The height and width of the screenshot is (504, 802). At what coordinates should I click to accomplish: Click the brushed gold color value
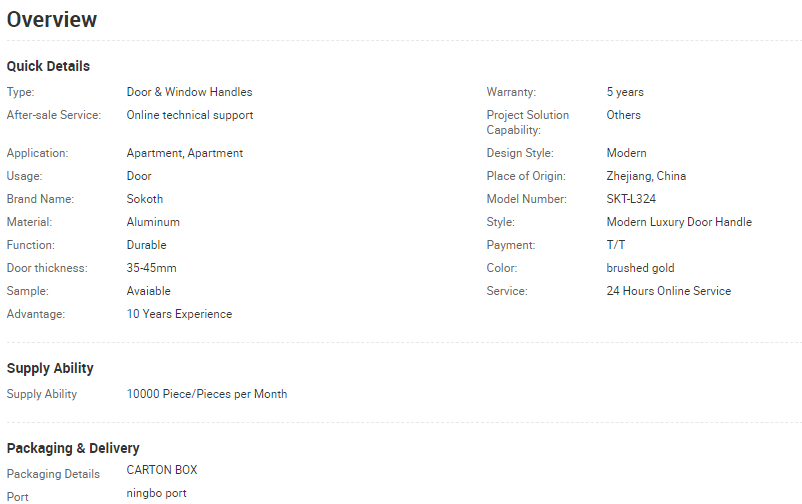(640, 268)
